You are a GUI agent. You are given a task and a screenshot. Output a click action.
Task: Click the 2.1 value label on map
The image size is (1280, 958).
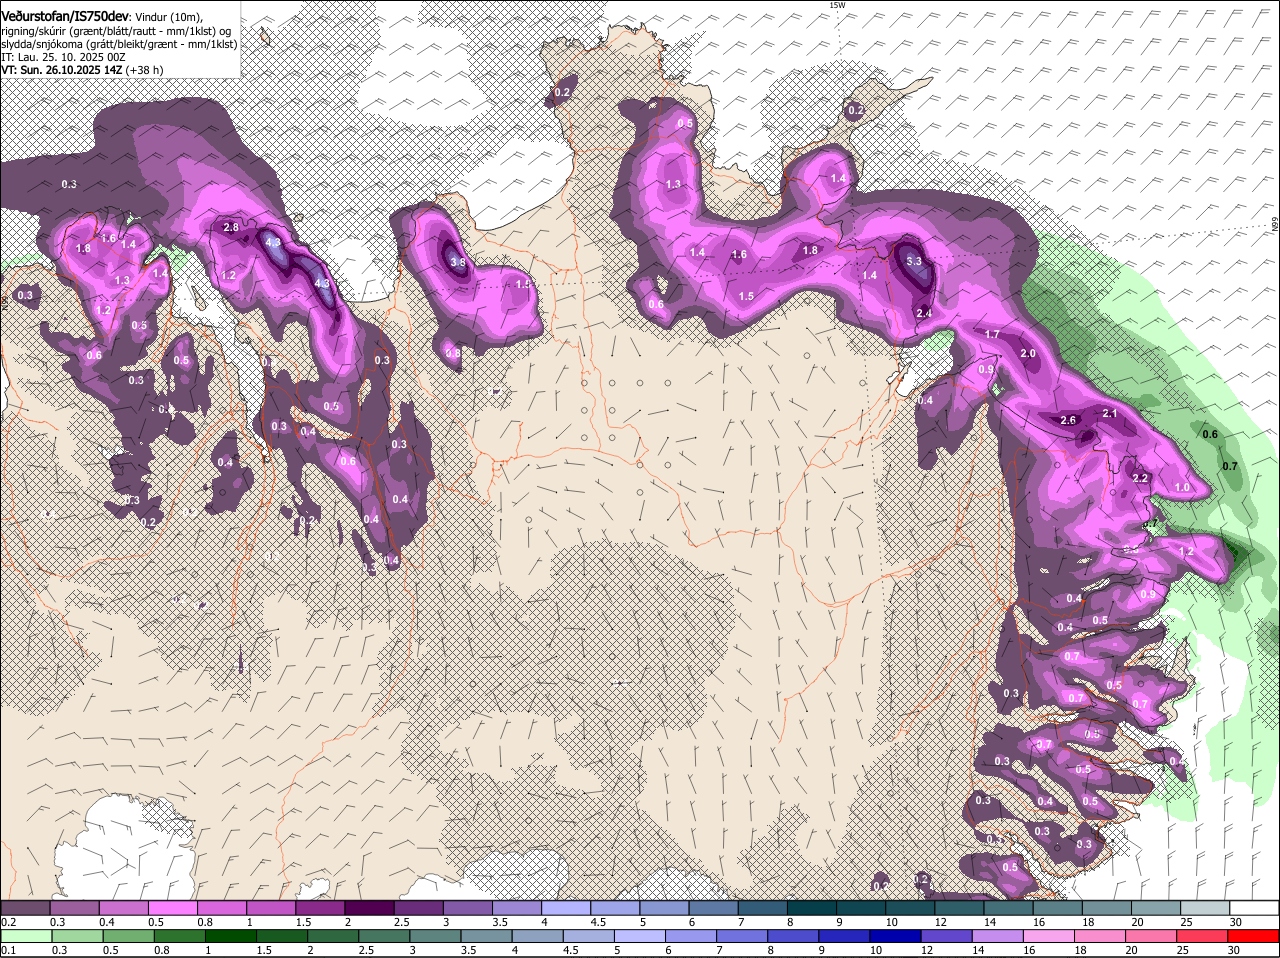coord(1109,413)
